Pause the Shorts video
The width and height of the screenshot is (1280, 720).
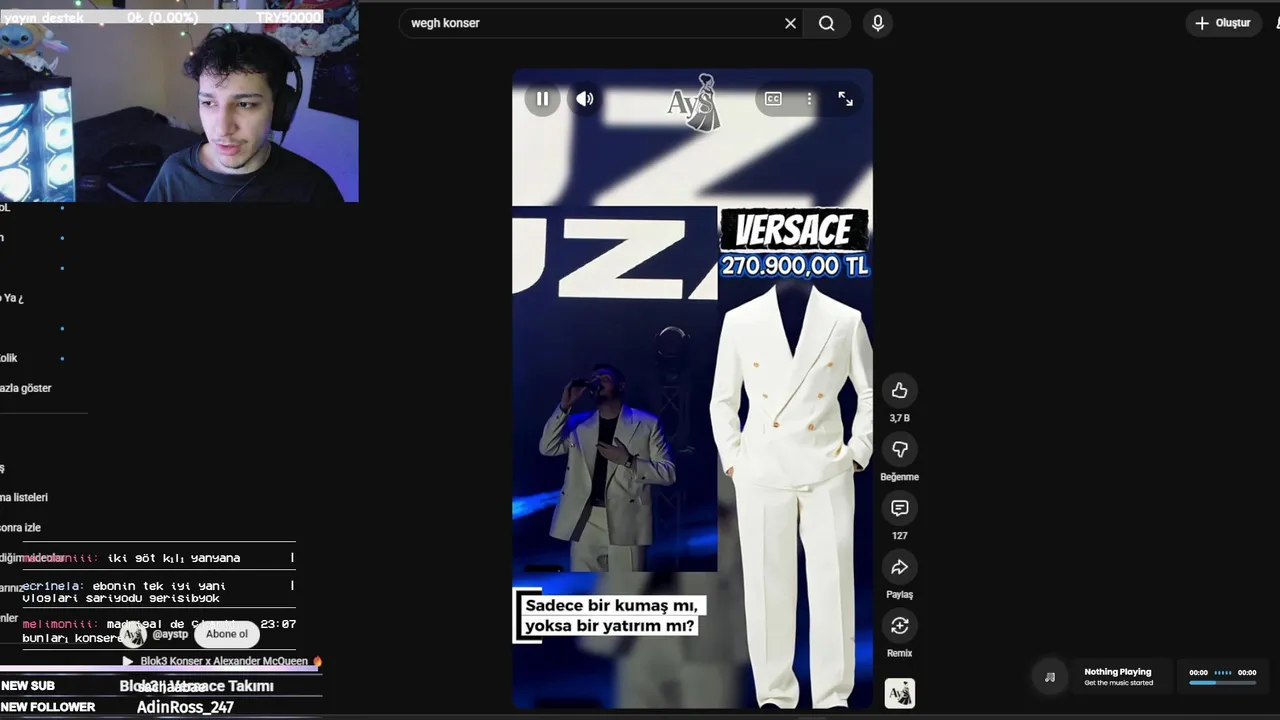click(542, 99)
